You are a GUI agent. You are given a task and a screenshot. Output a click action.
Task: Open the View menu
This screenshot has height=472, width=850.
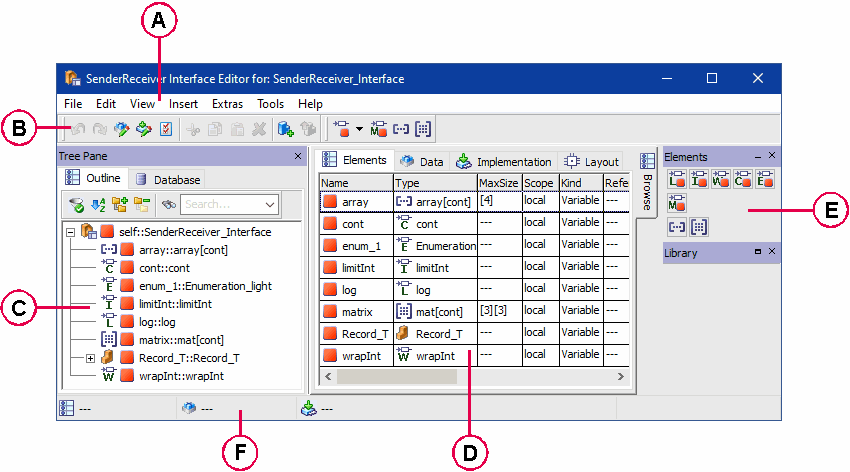click(x=142, y=104)
